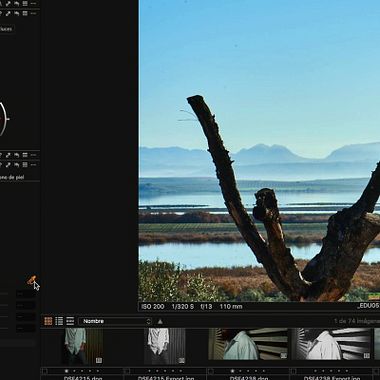Select the DSF4215 Export black-and-white thumbnail
This screenshot has width=380, height=380.
(x=165, y=346)
